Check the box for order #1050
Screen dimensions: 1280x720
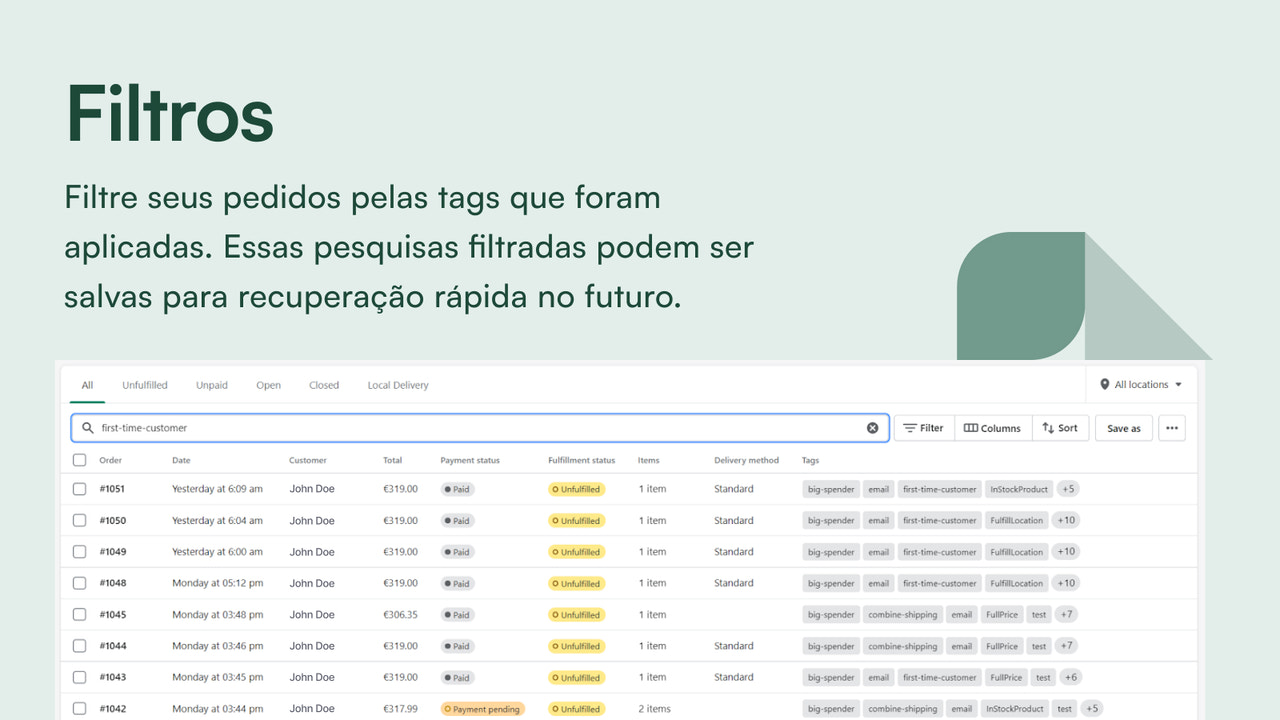(80, 520)
